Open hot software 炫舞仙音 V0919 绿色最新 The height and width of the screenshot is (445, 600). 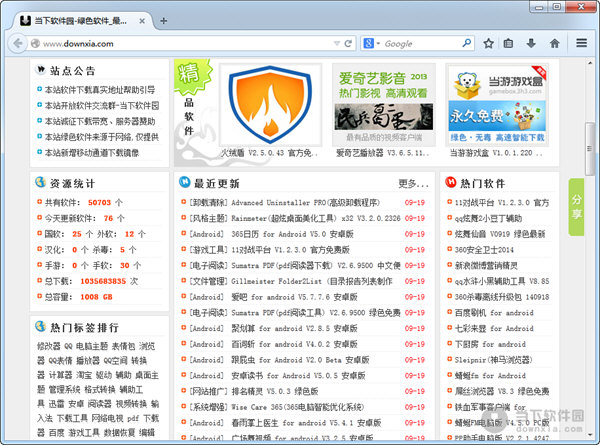500,234
